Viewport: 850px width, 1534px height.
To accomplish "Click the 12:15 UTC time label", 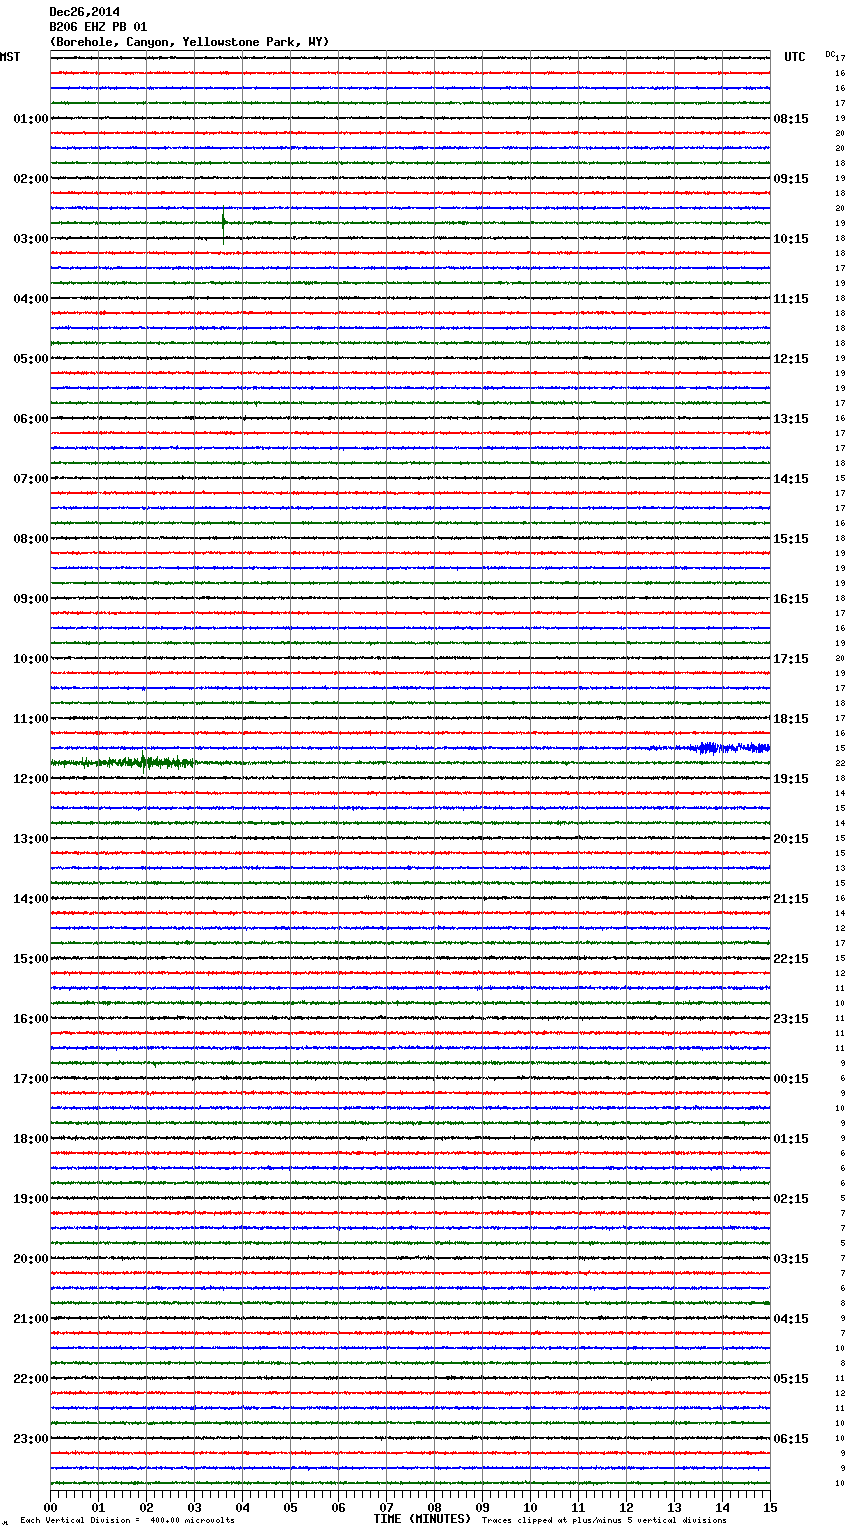I will (x=791, y=359).
